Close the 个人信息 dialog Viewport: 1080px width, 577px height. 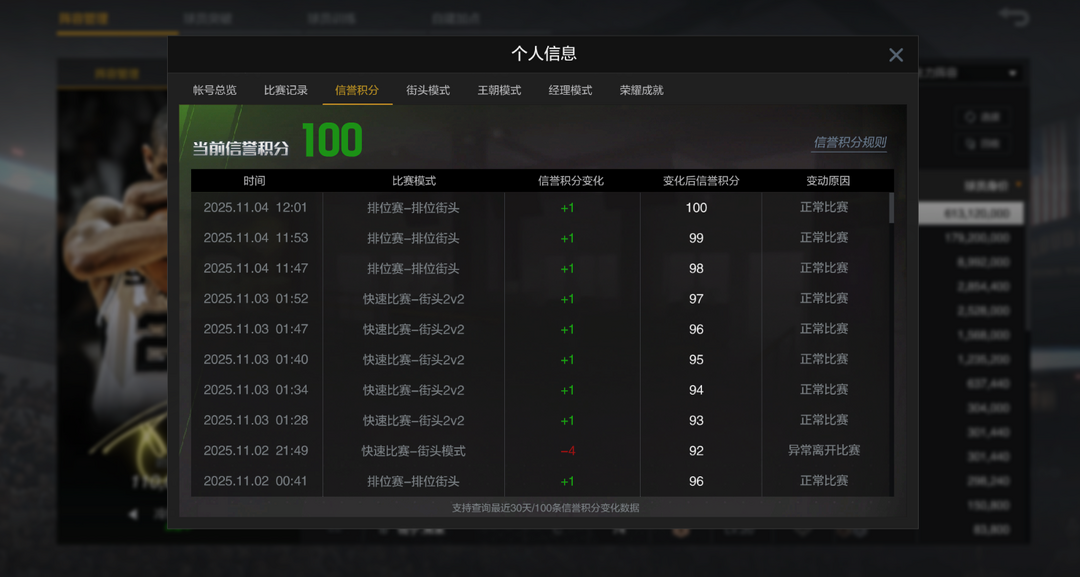[x=895, y=55]
